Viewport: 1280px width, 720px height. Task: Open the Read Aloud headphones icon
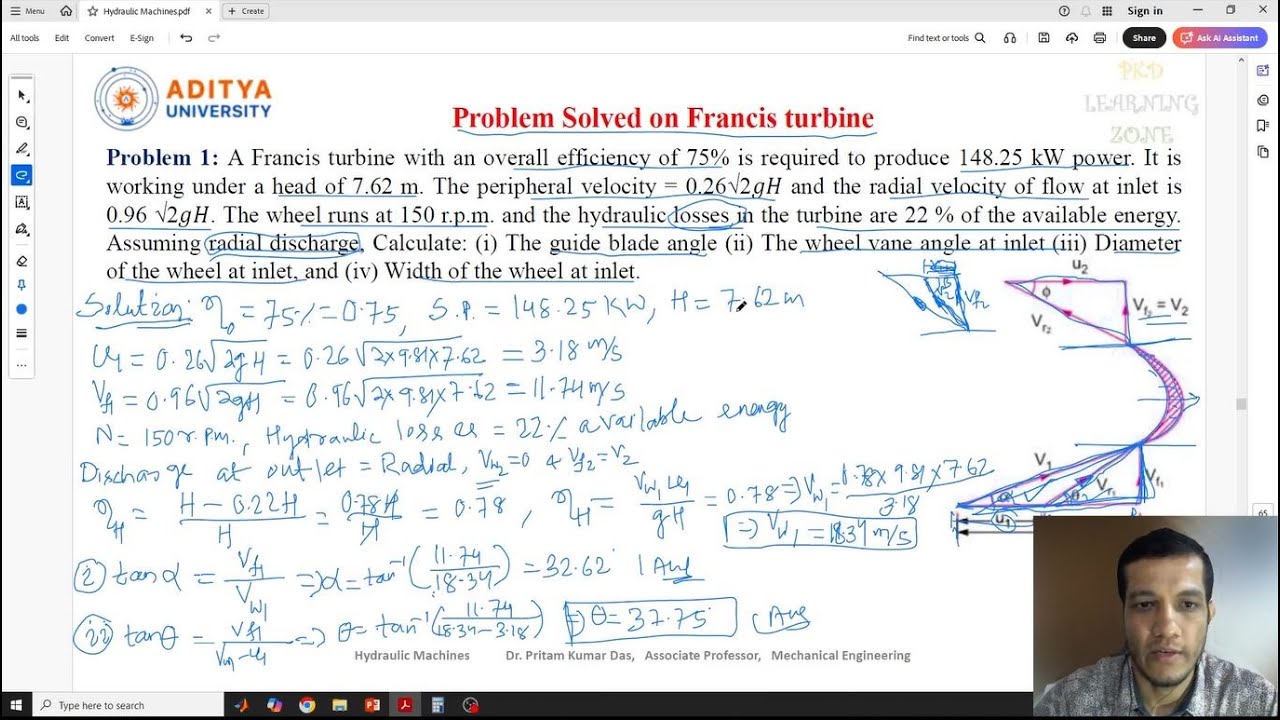pyautogui.click(x=1010, y=38)
